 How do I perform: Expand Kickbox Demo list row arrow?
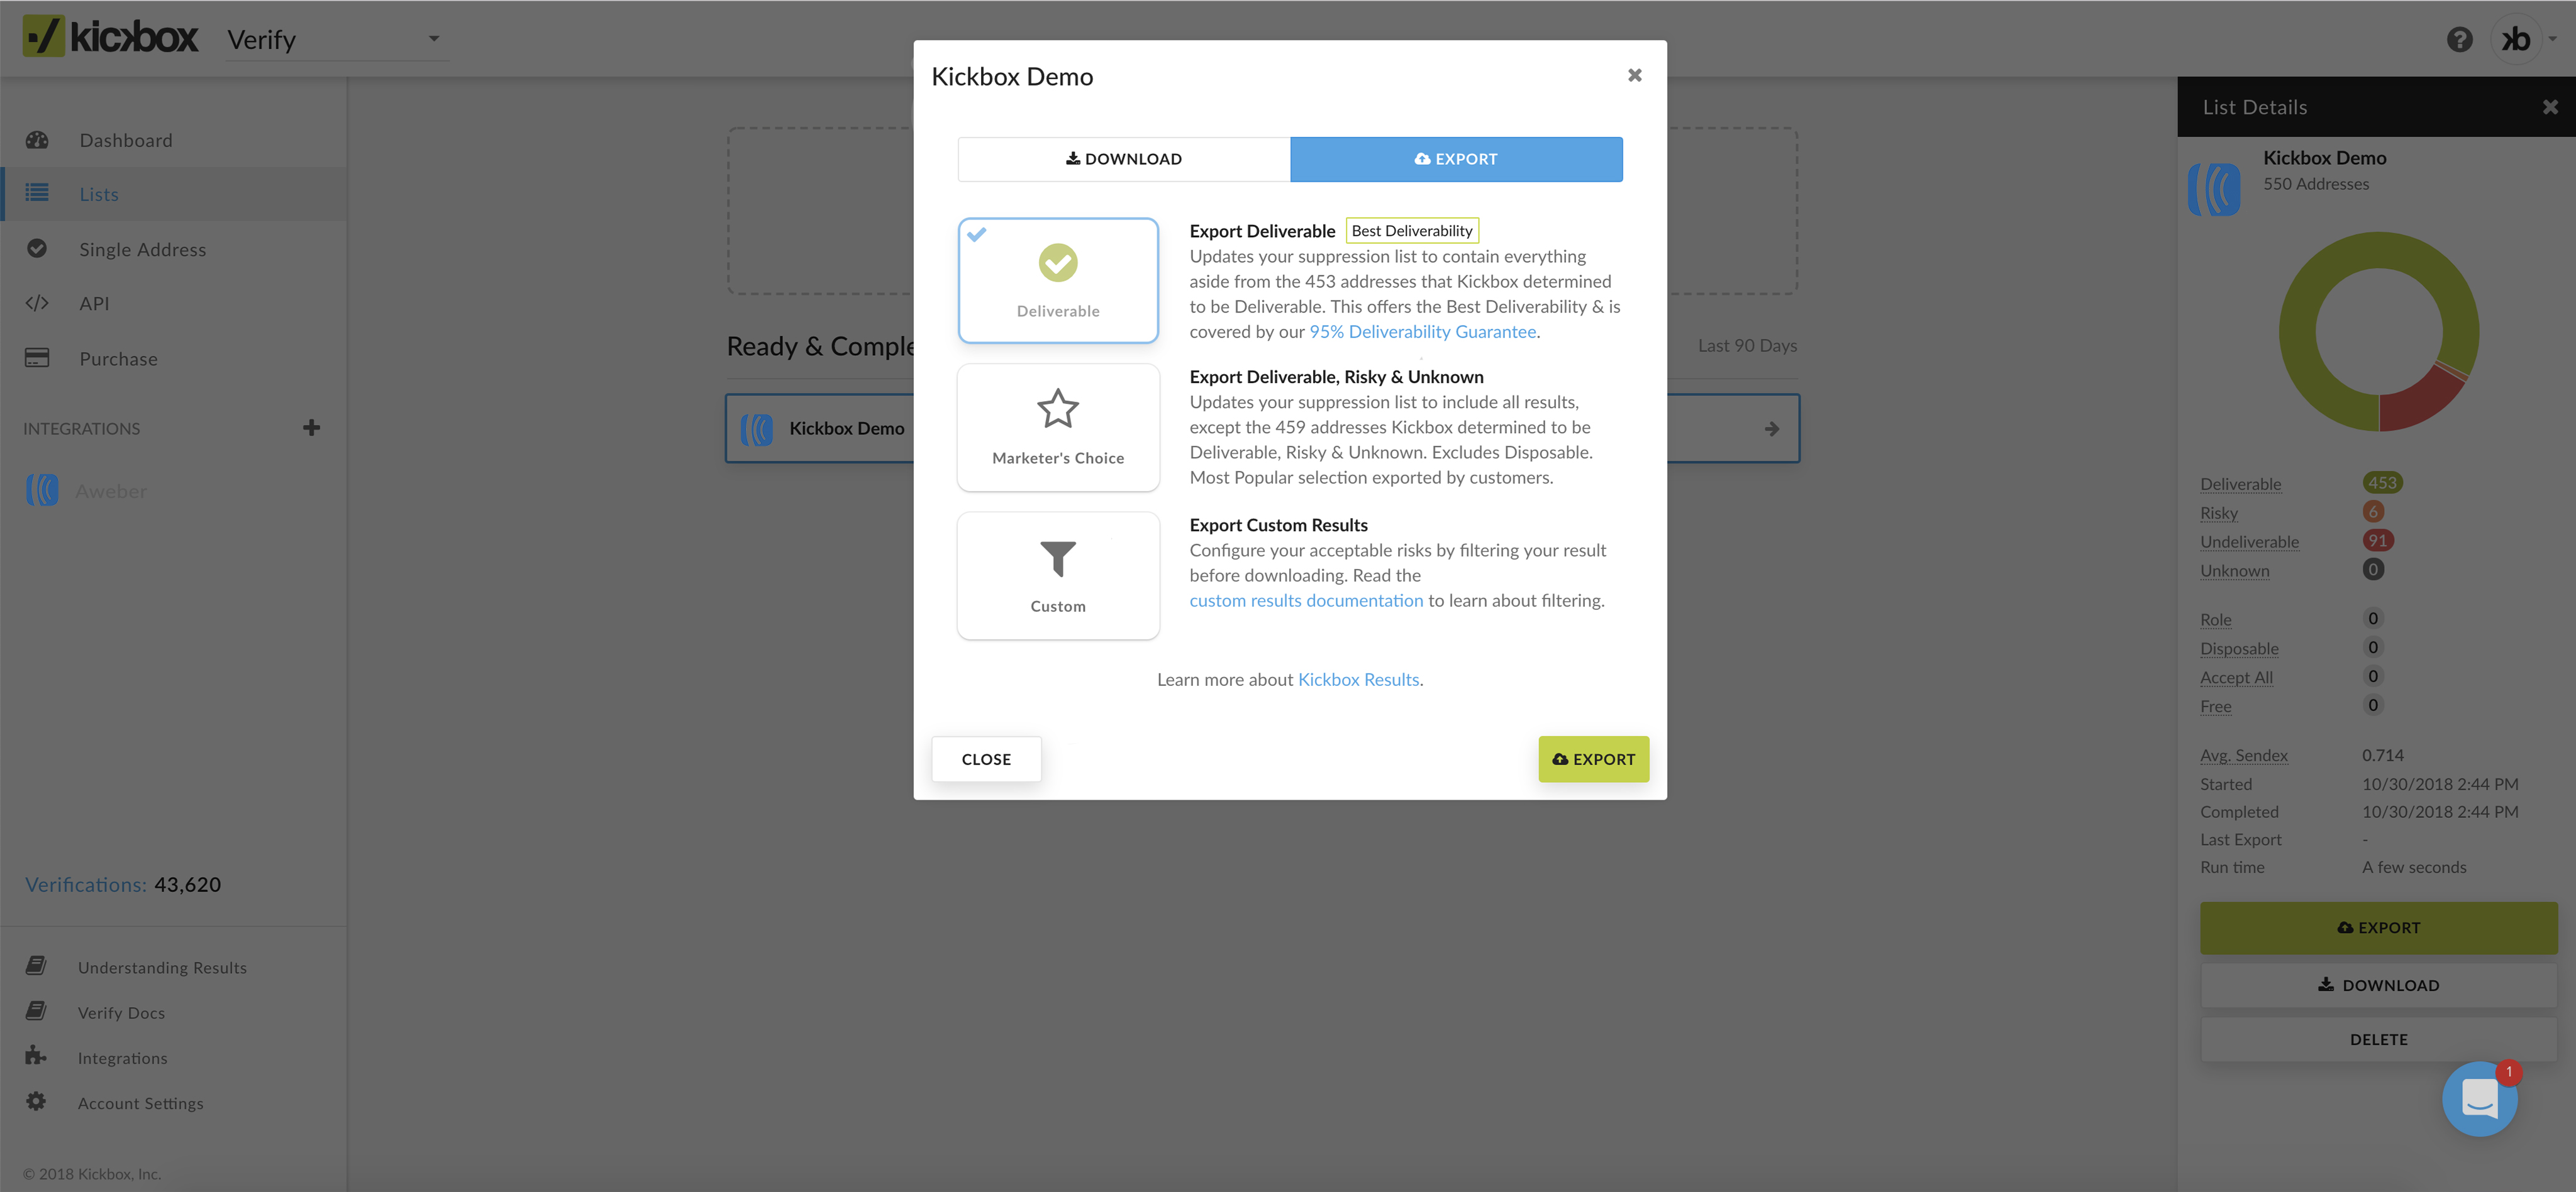[1771, 428]
